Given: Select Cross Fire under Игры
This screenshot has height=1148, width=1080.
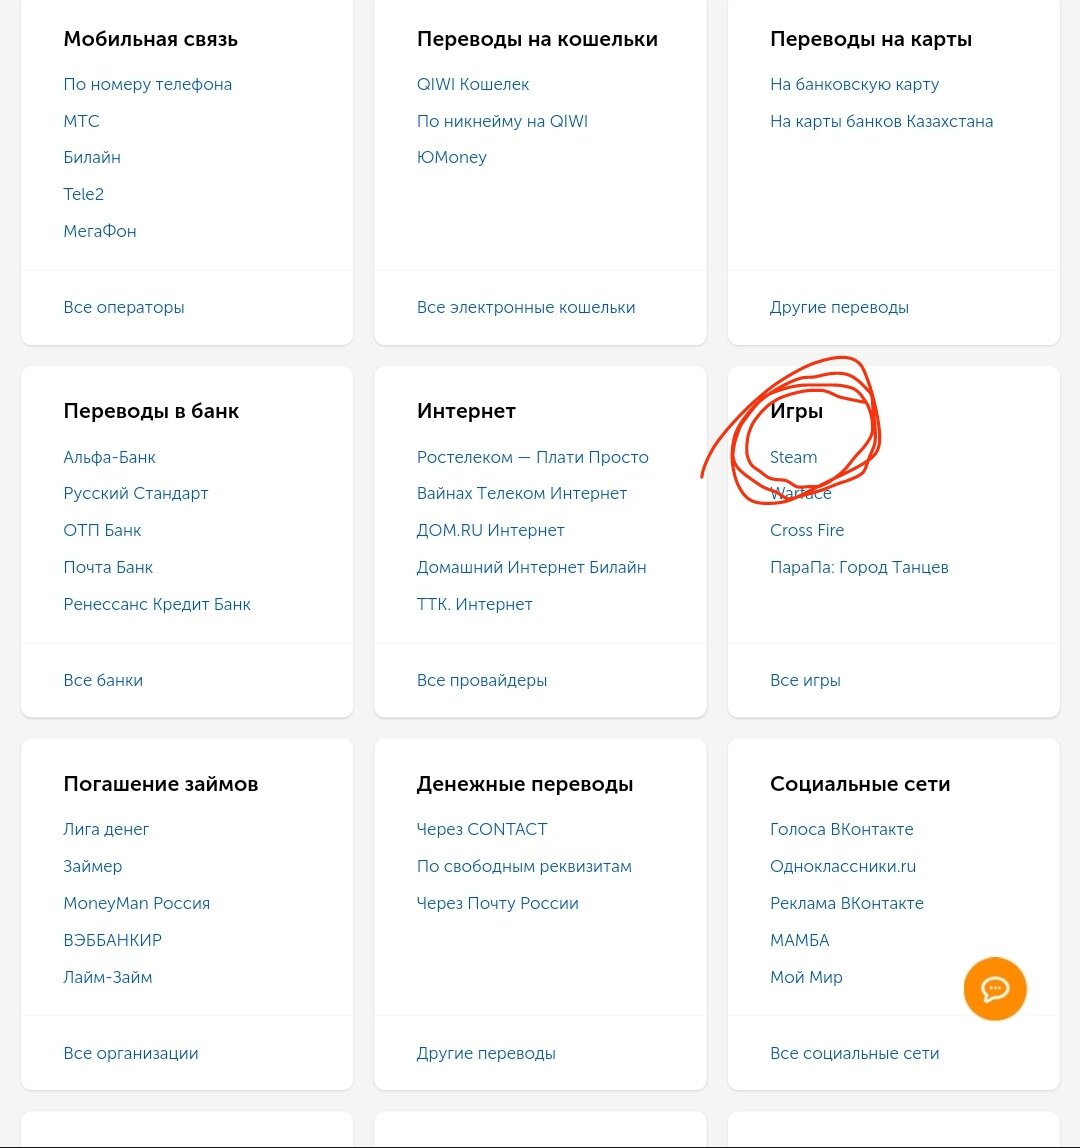Looking at the screenshot, I should [807, 530].
